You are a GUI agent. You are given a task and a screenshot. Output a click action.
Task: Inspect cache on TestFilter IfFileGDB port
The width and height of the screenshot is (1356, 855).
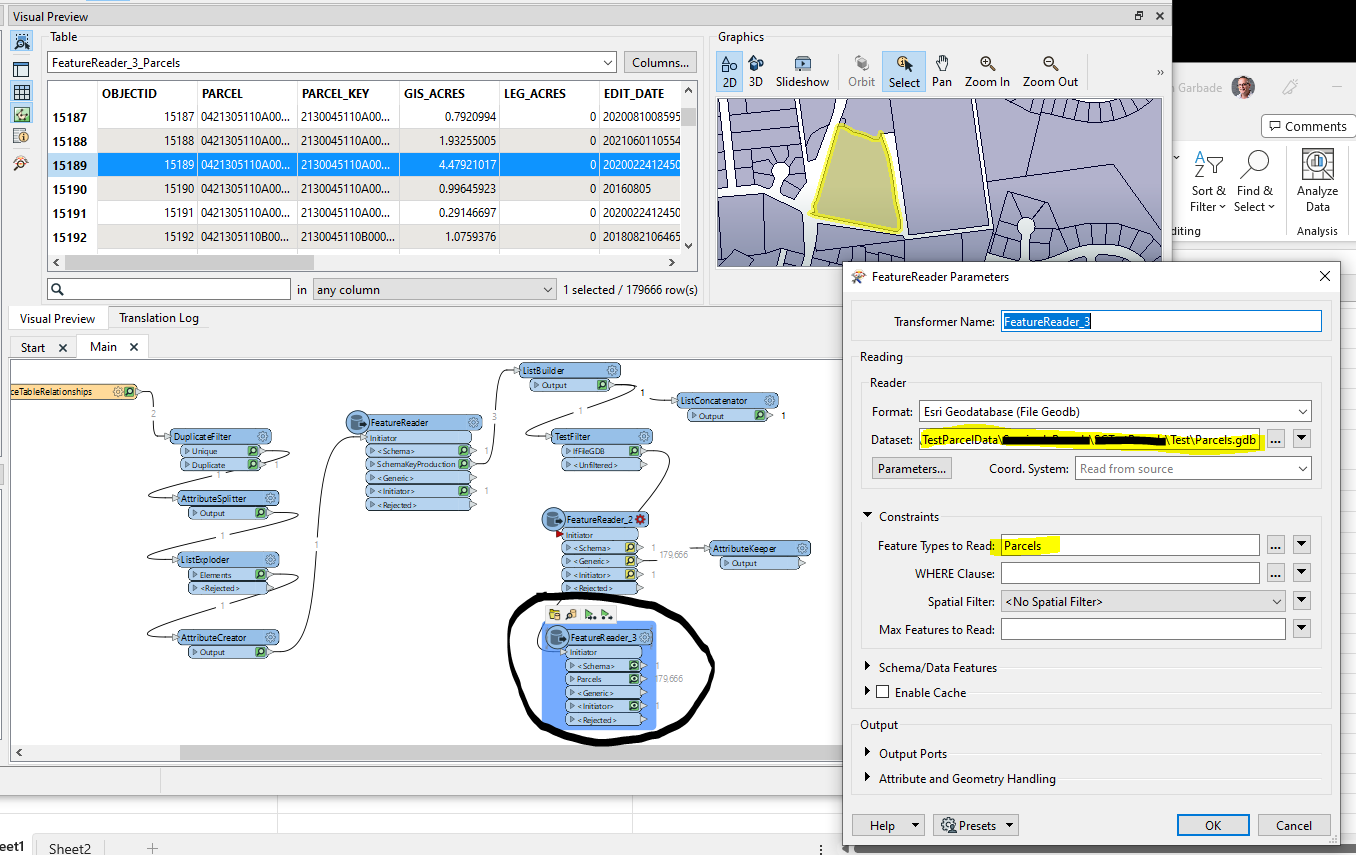tap(632, 451)
